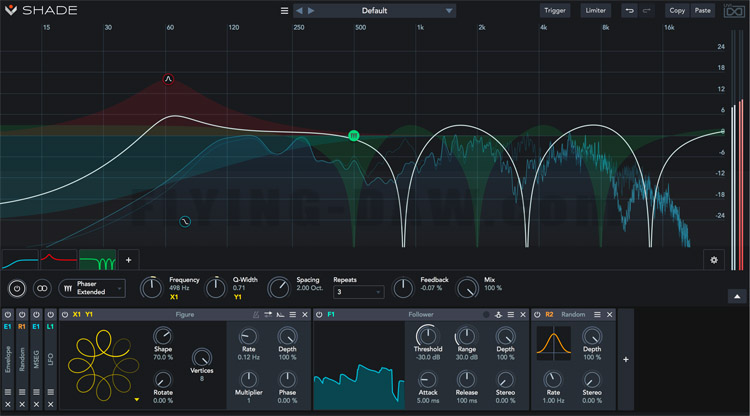Screen dimensions: 750x416
Task: Remove the Envelope modulator
Action: pos(8,405)
